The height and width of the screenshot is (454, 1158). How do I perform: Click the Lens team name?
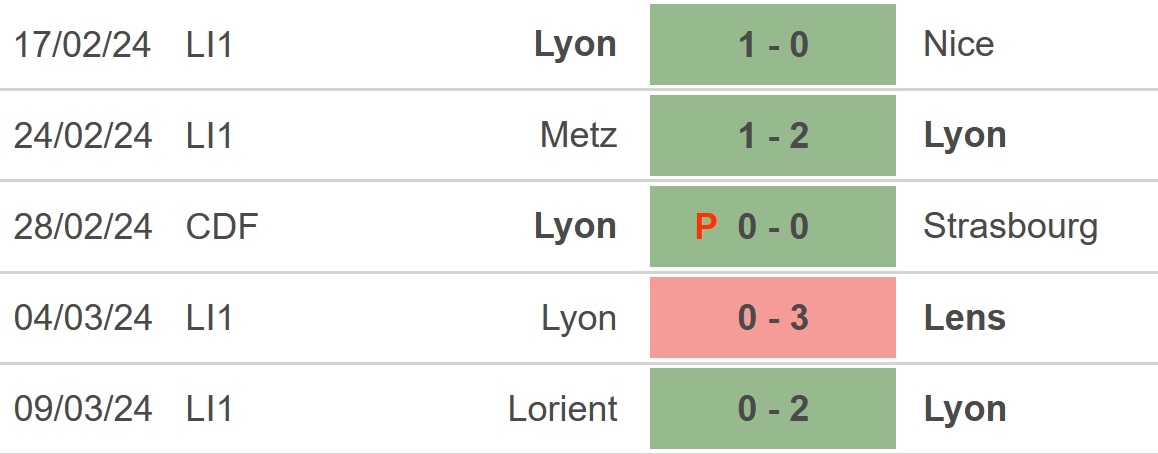click(x=965, y=317)
